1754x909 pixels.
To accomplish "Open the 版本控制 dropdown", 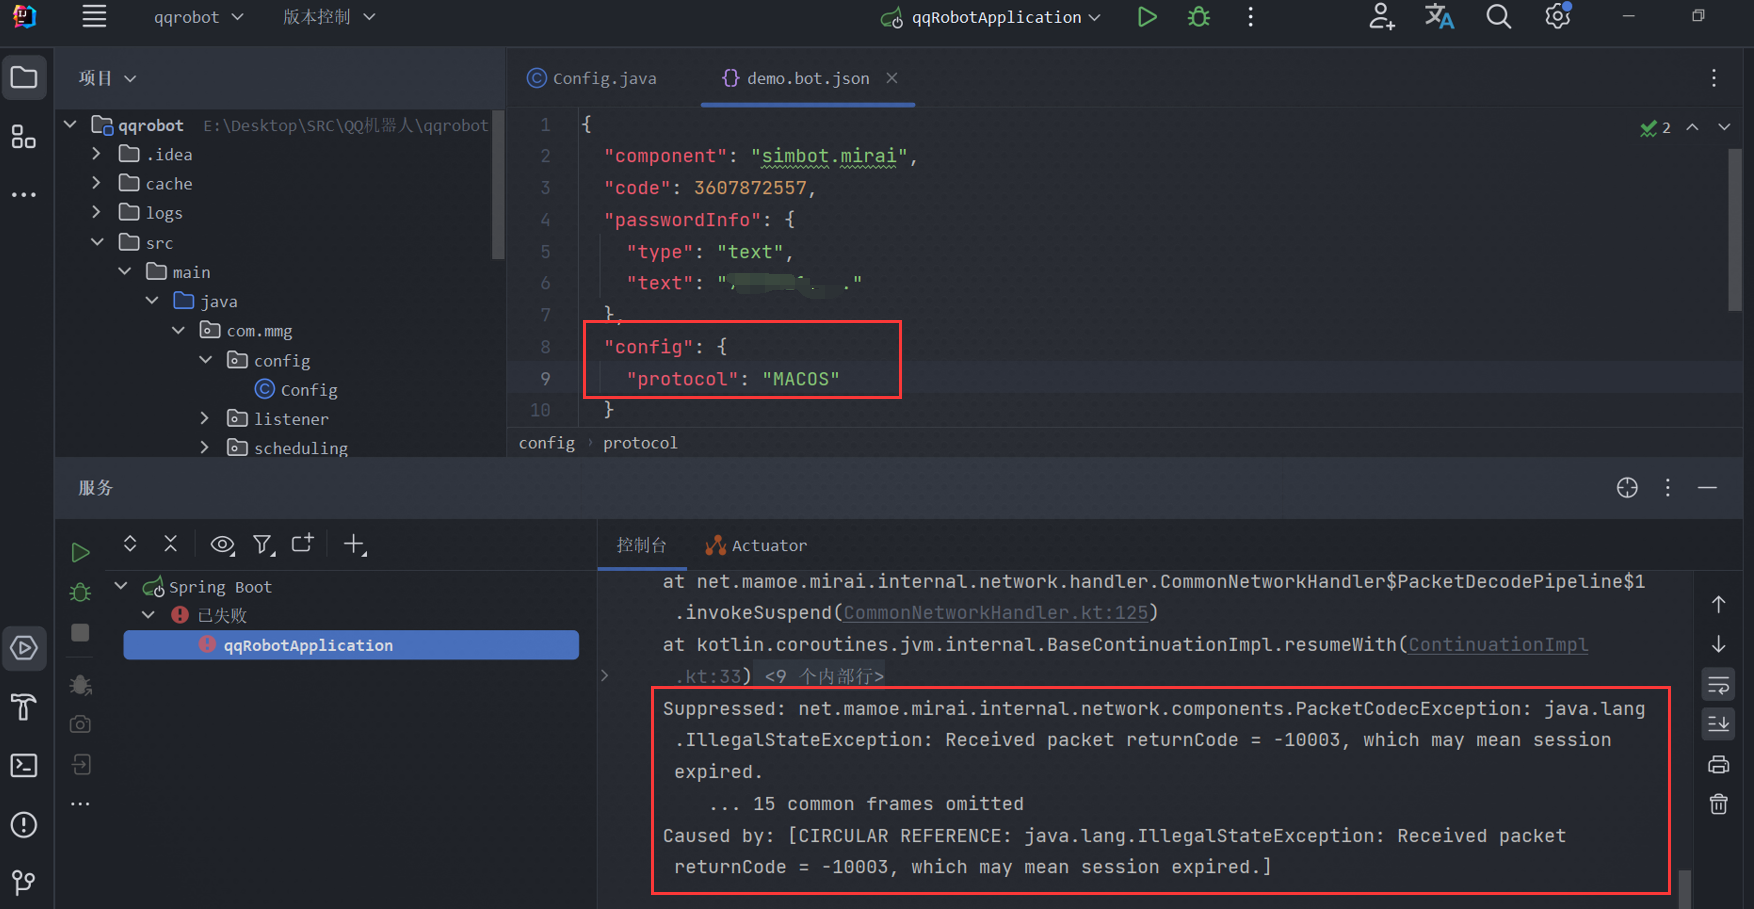I will 329,17.
